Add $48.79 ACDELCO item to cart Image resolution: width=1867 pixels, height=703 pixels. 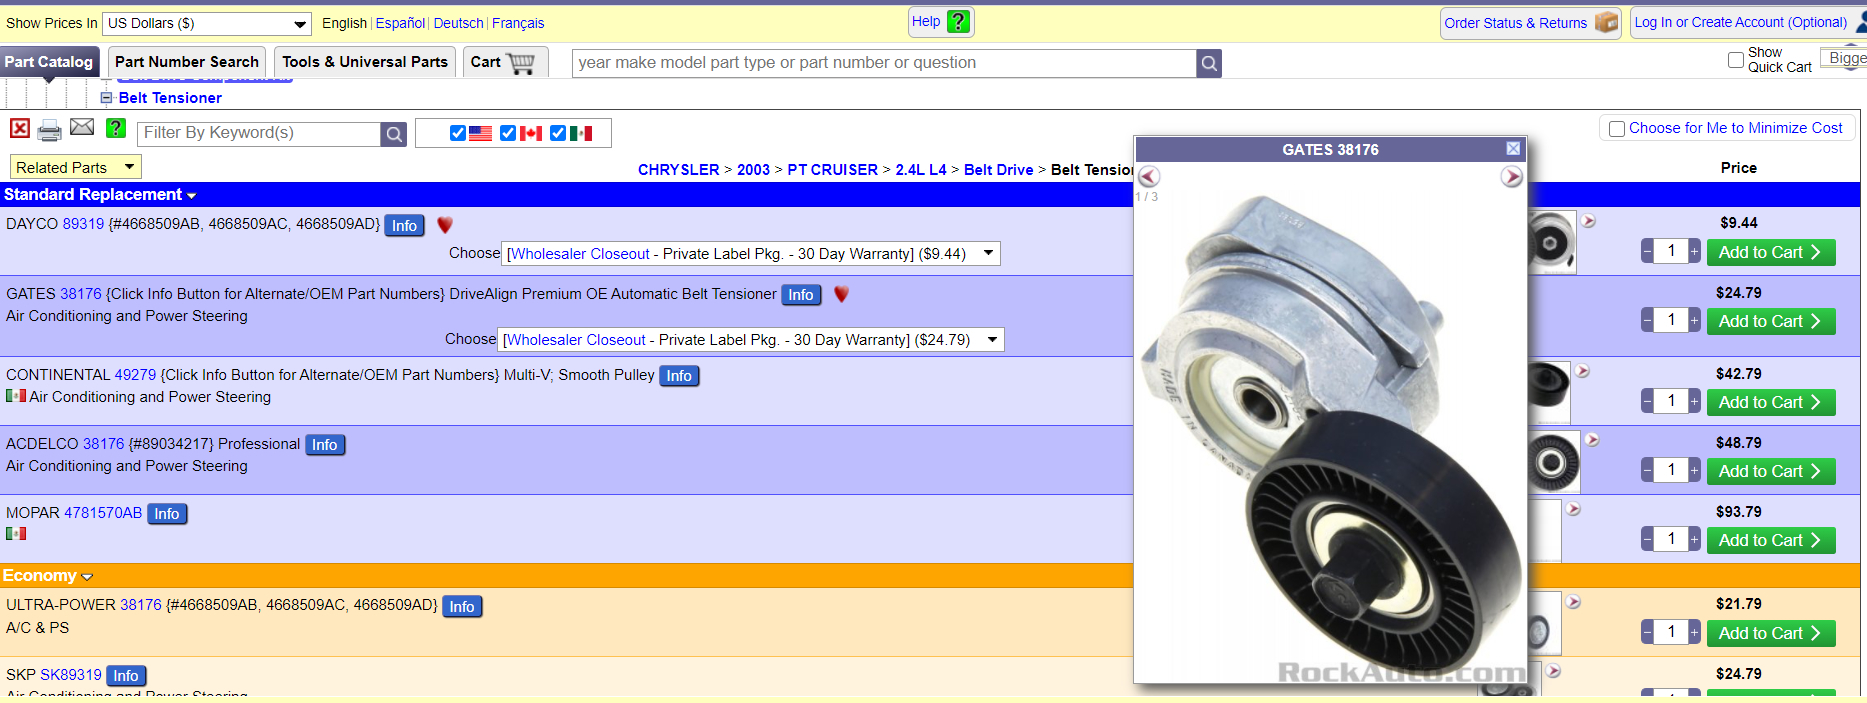tap(1771, 471)
